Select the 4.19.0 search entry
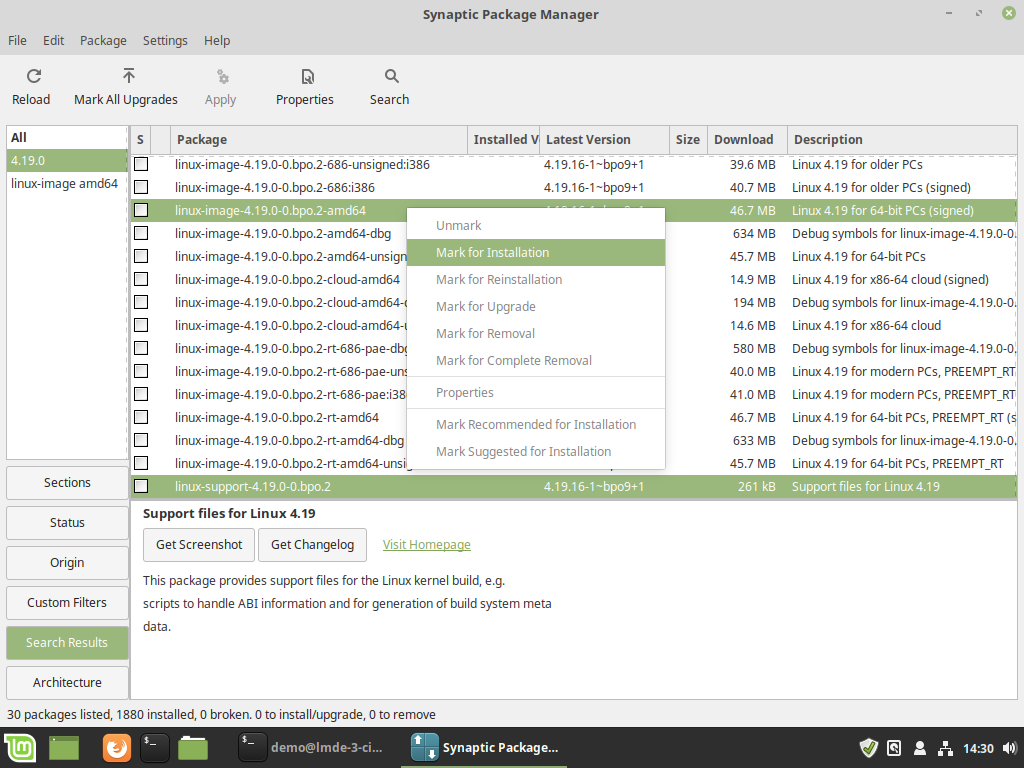The height and width of the screenshot is (768, 1024). [x=67, y=161]
